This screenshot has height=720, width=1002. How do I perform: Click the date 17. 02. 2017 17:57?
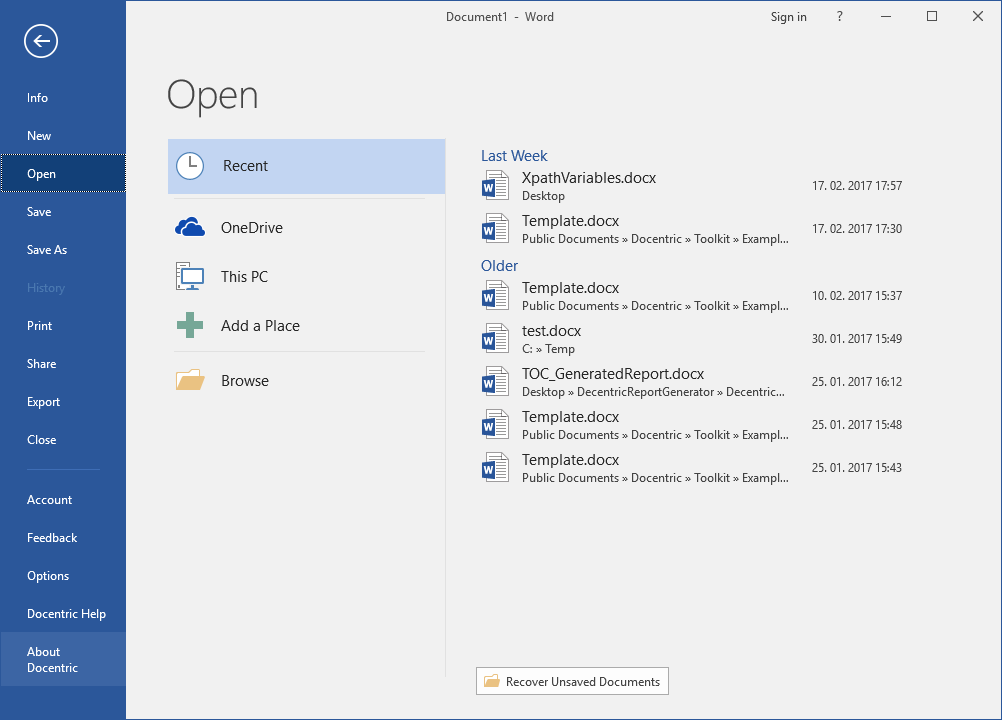click(857, 185)
